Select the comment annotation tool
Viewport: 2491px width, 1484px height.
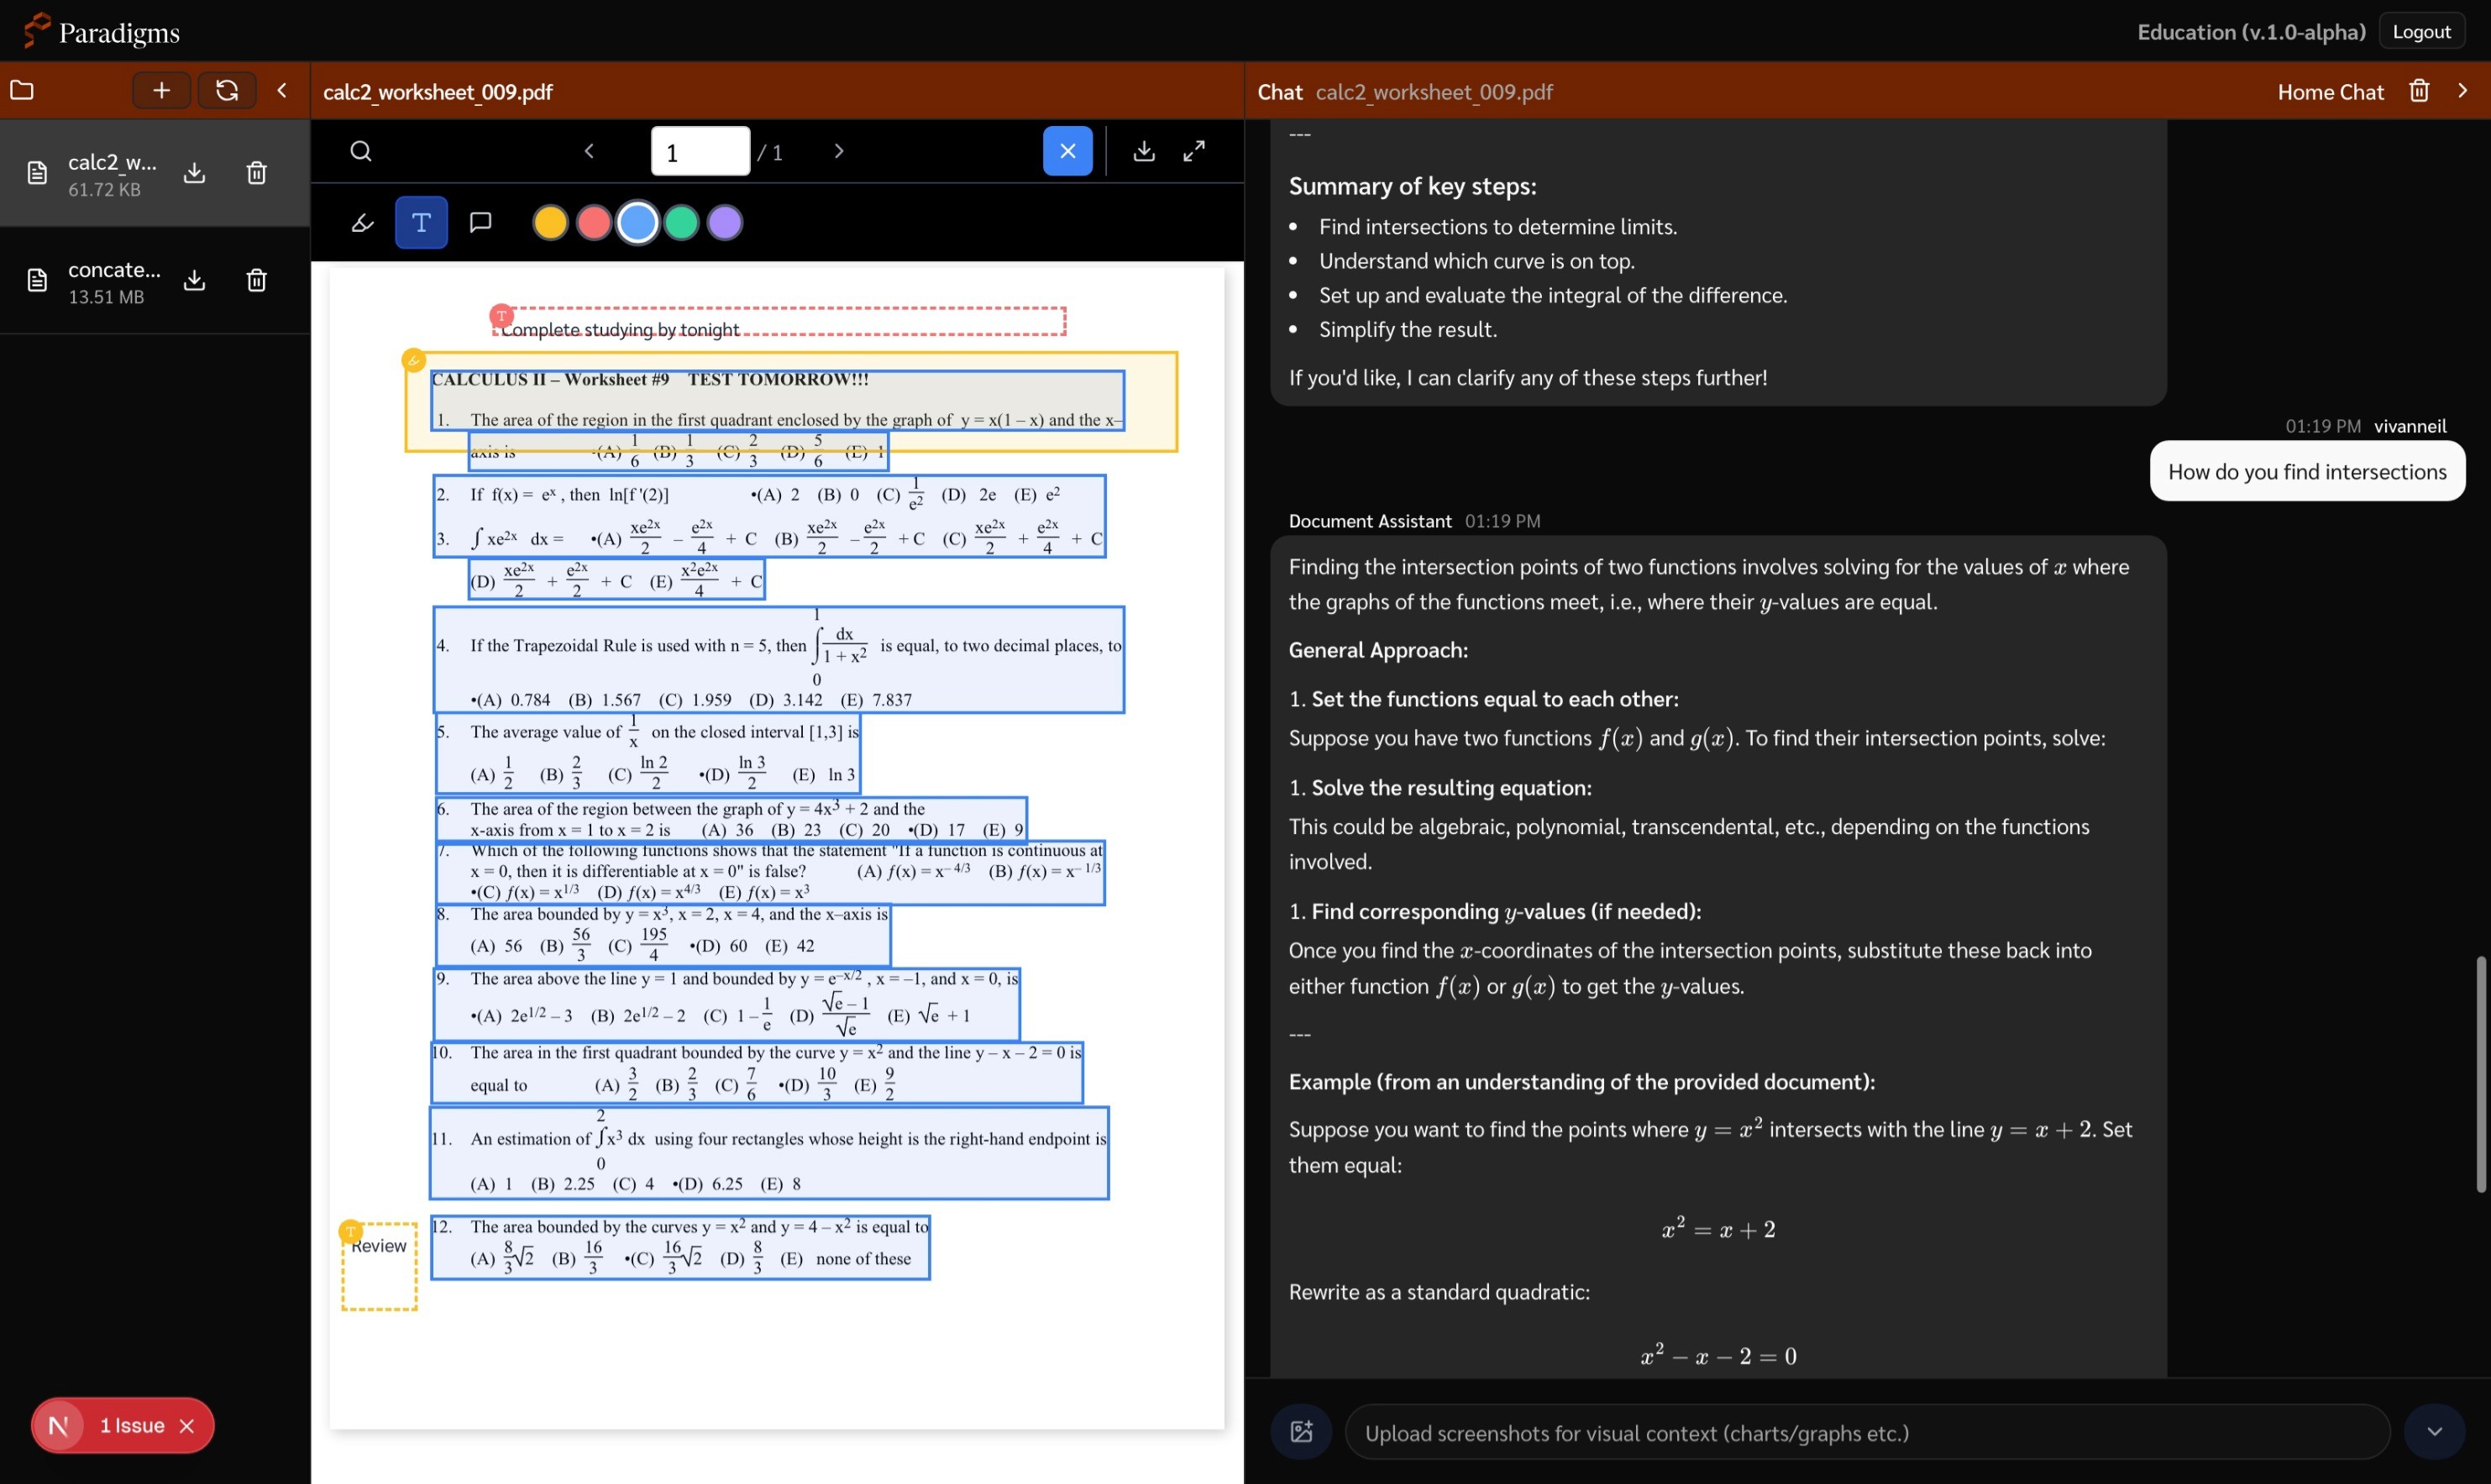point(480,222)
